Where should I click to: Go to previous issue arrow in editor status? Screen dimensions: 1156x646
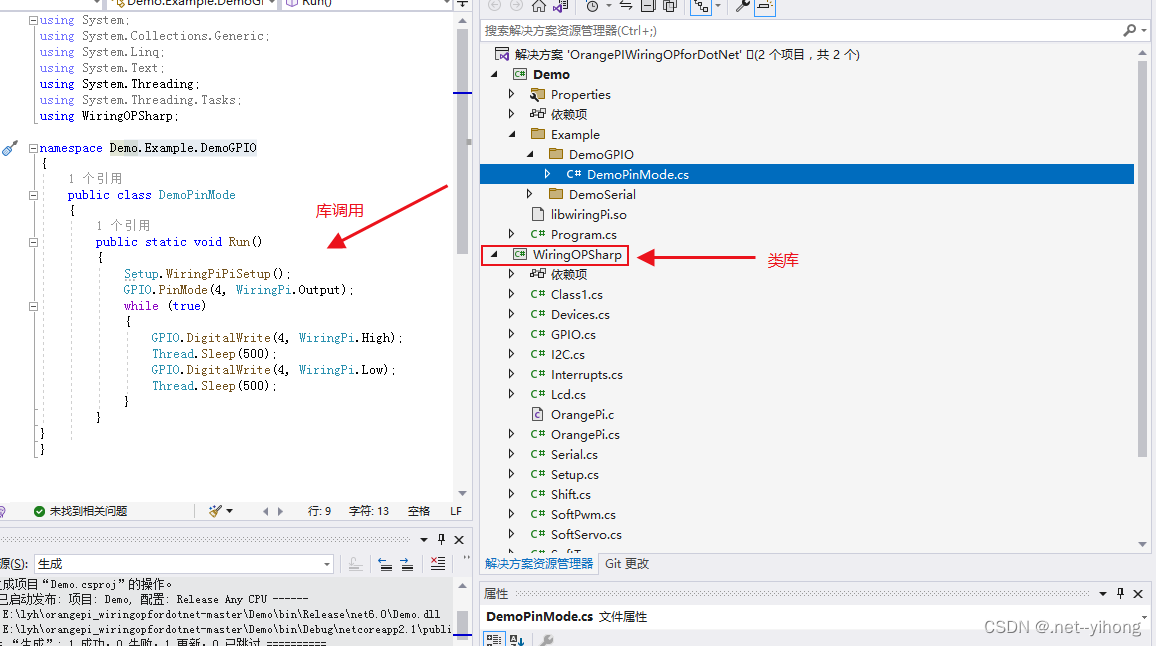point(265,511)
